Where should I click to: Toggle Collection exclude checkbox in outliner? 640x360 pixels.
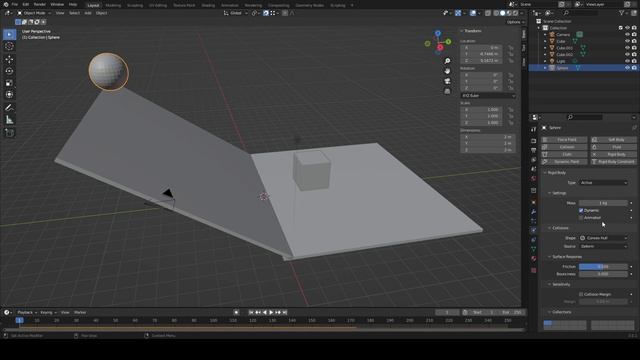621,28
